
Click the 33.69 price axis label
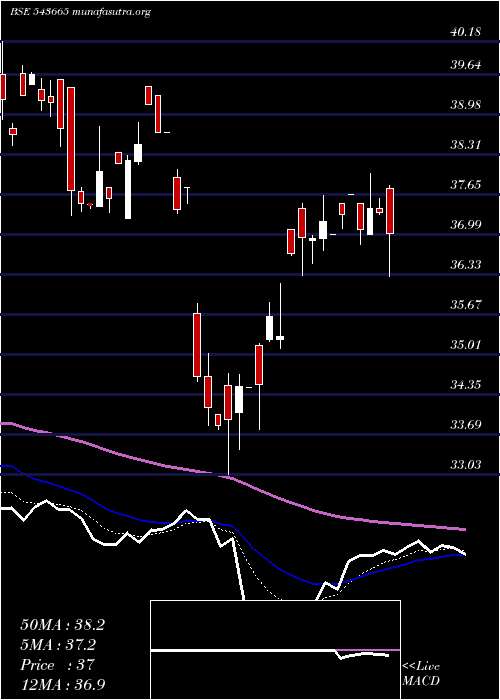466,425
